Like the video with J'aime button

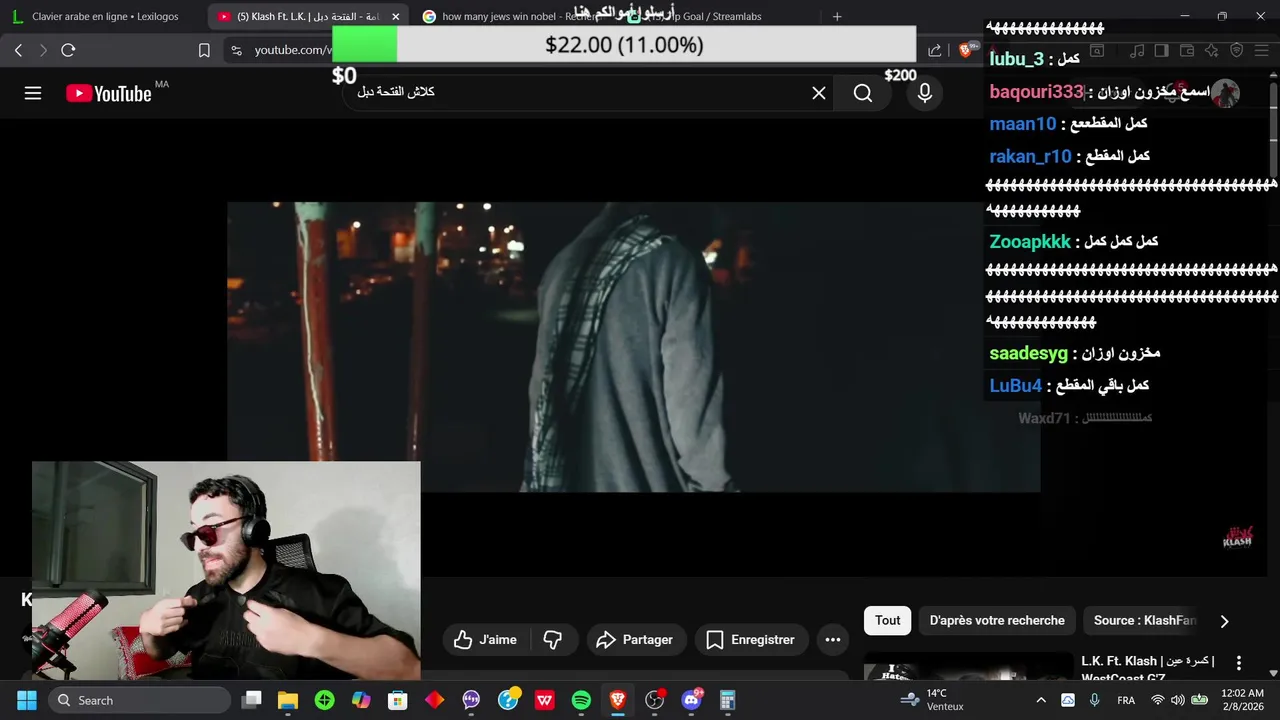tap(486, 640)
